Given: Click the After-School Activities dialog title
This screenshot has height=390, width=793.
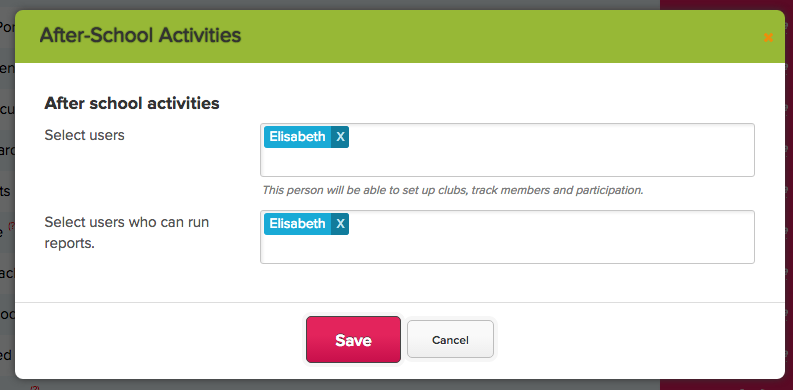Looking at the screenshot, I should [x=140, y=36].
